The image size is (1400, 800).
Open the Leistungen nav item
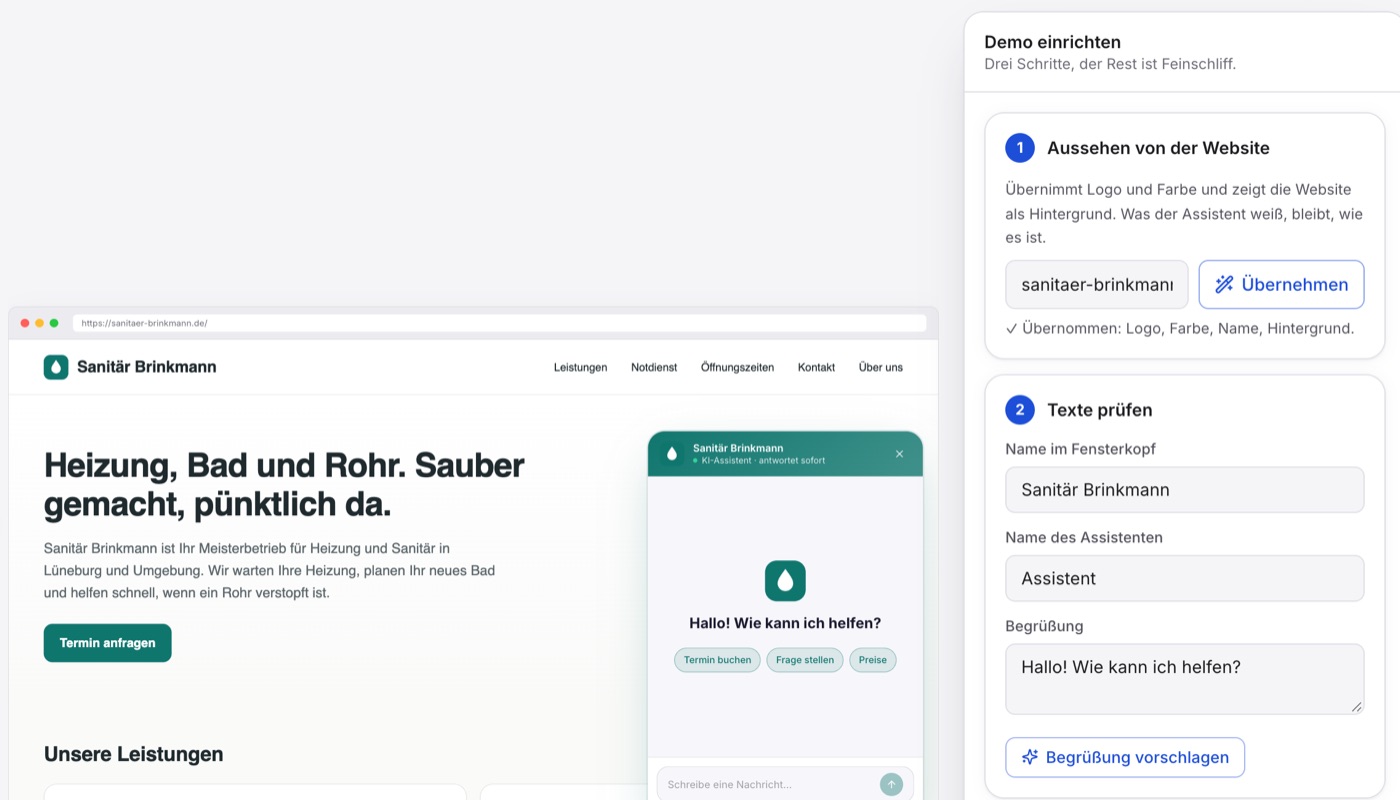(x=580, y=367)
